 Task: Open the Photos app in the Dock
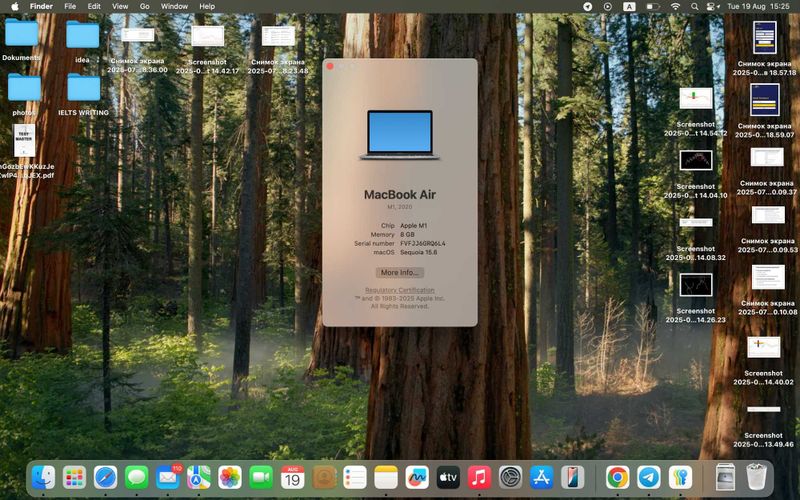point(230,478)
